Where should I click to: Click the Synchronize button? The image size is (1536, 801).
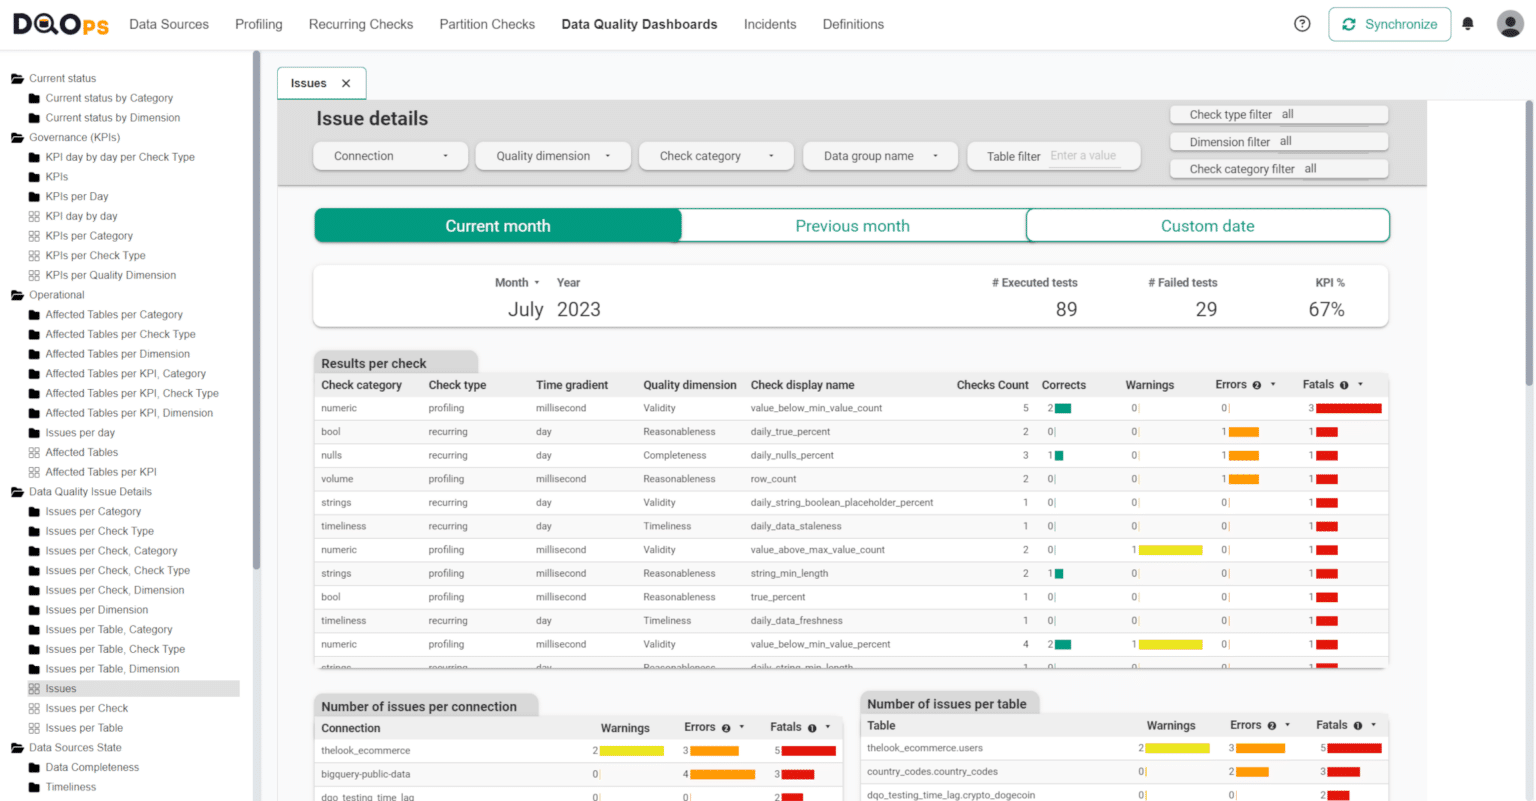click(x=1389, y=23)
